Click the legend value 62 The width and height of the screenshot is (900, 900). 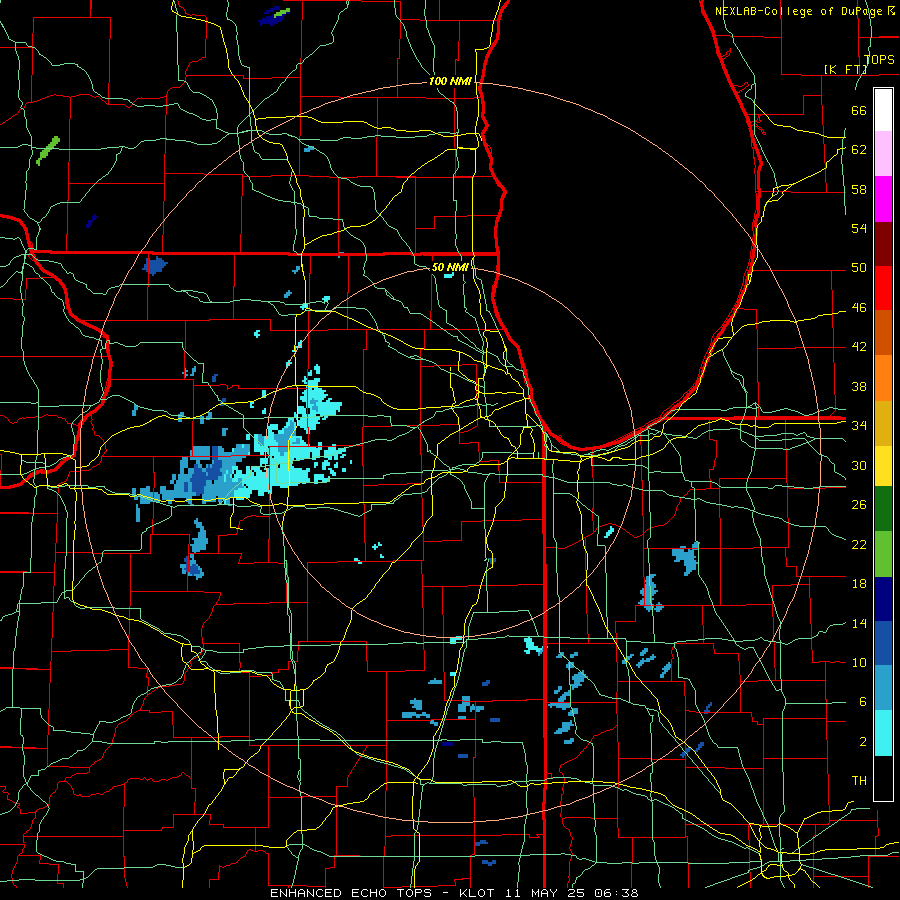click(859, 150)
